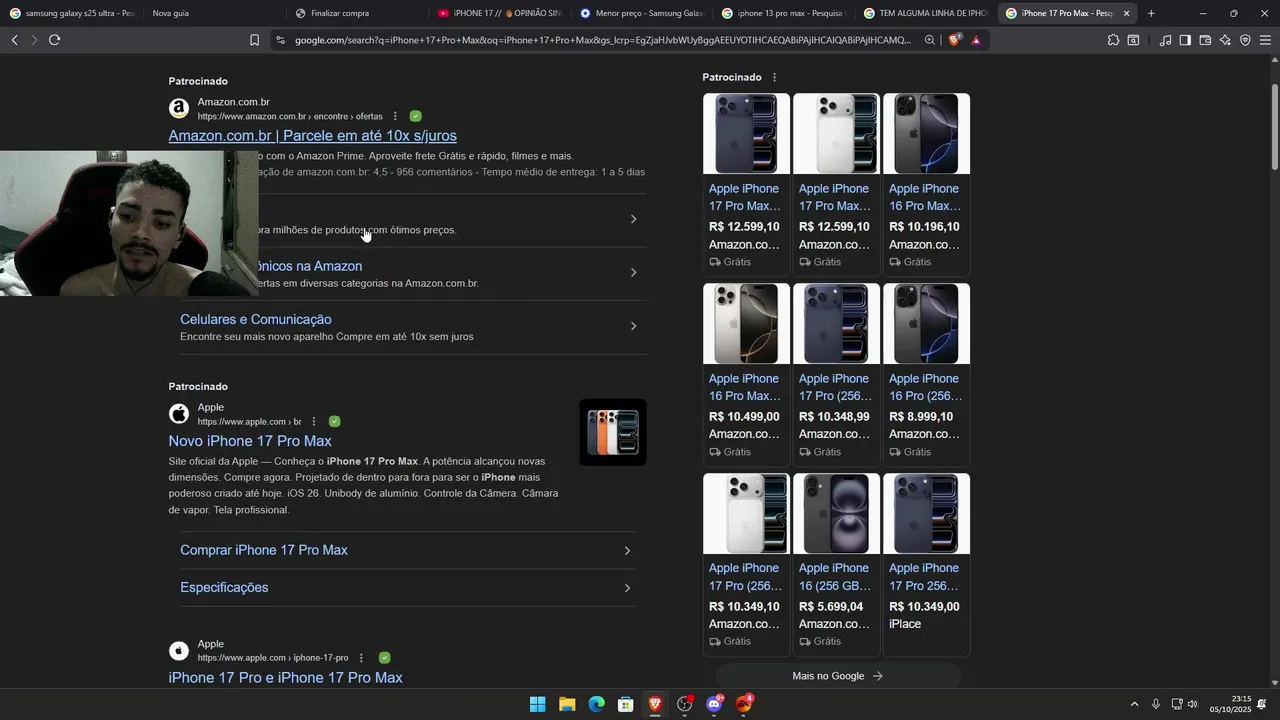
Task: Open Brave VPN shield icon
Action: (x=1245, y=40)
